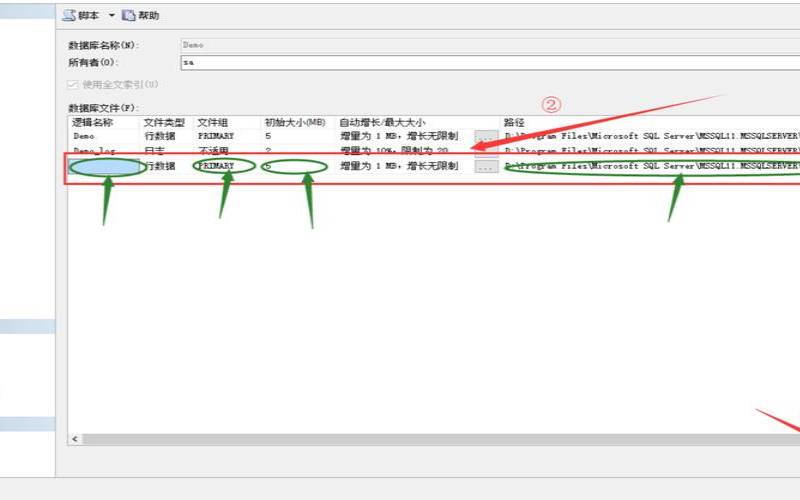This screenshot has height=500, width=800.
Task: Click the file path cell in the Demo row
Action: click(x=651, y=136)
